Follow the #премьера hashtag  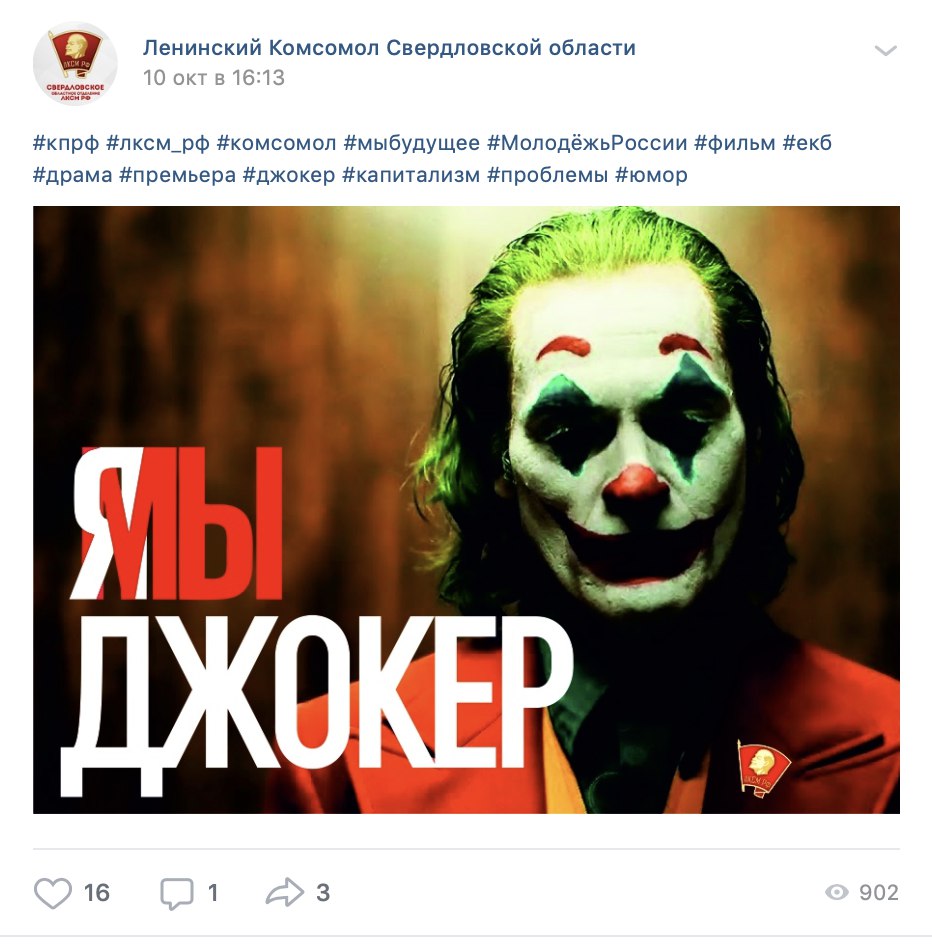pyautogui.click(x=178, y=175)
